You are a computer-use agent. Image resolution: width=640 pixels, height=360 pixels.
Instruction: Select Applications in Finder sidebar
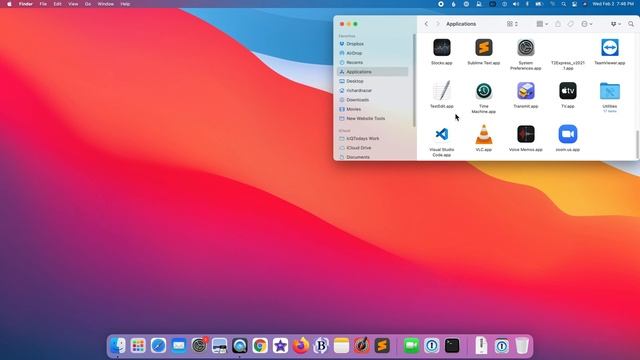click(x=372, y=72)
